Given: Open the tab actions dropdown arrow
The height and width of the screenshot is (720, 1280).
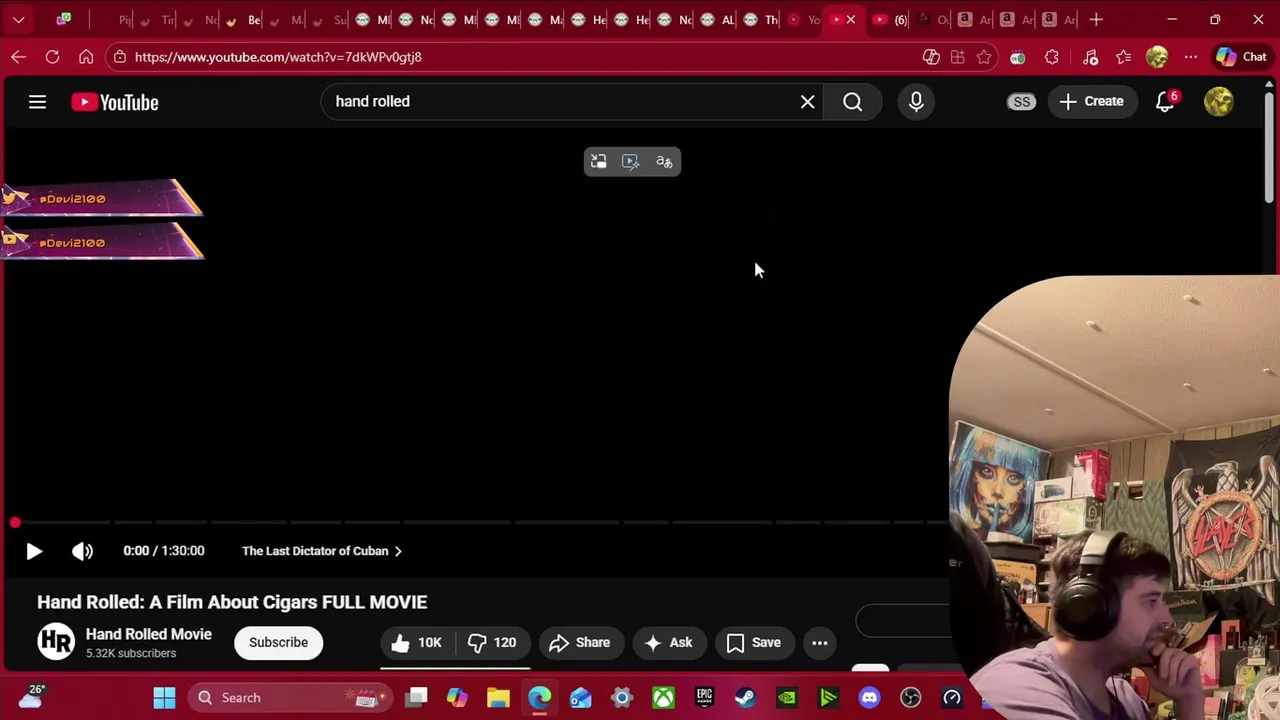Looking at the screenshot, I should pos(19,19).
